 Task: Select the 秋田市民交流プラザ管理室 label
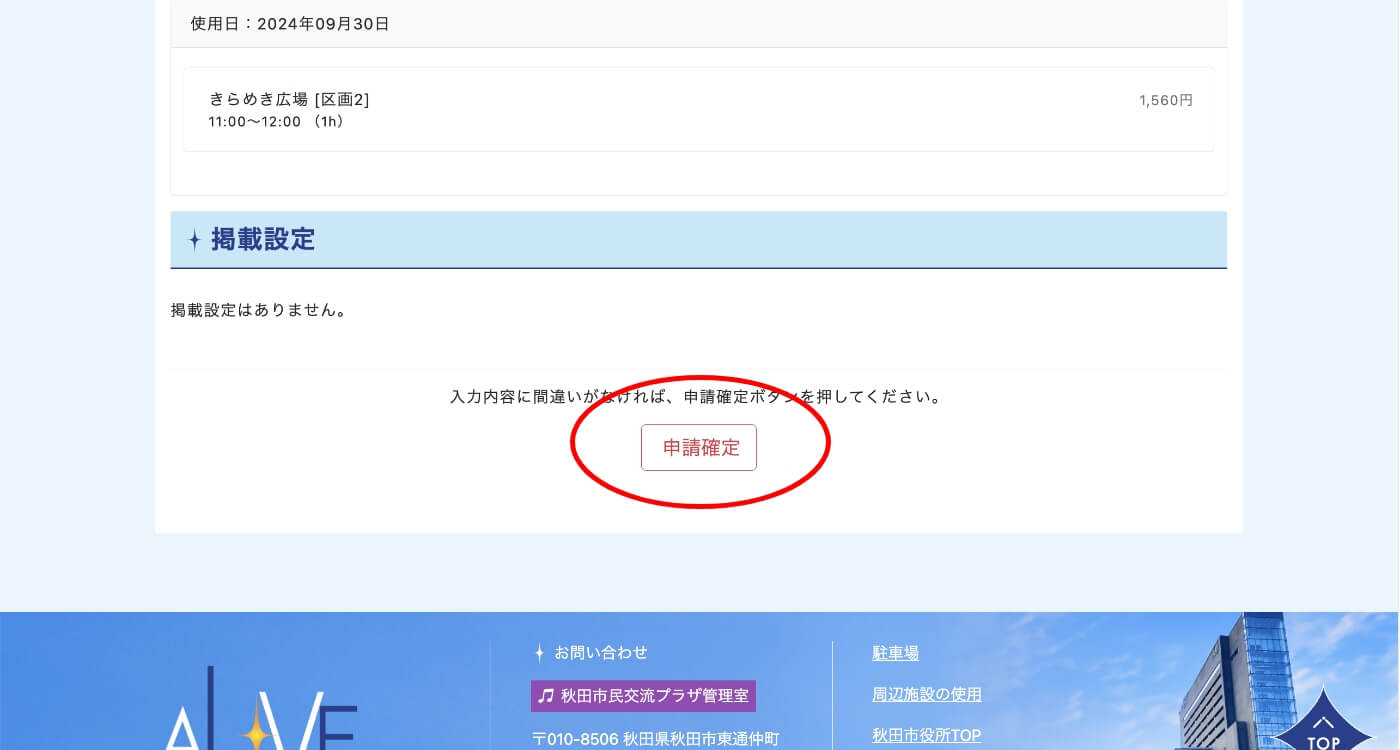654,696
